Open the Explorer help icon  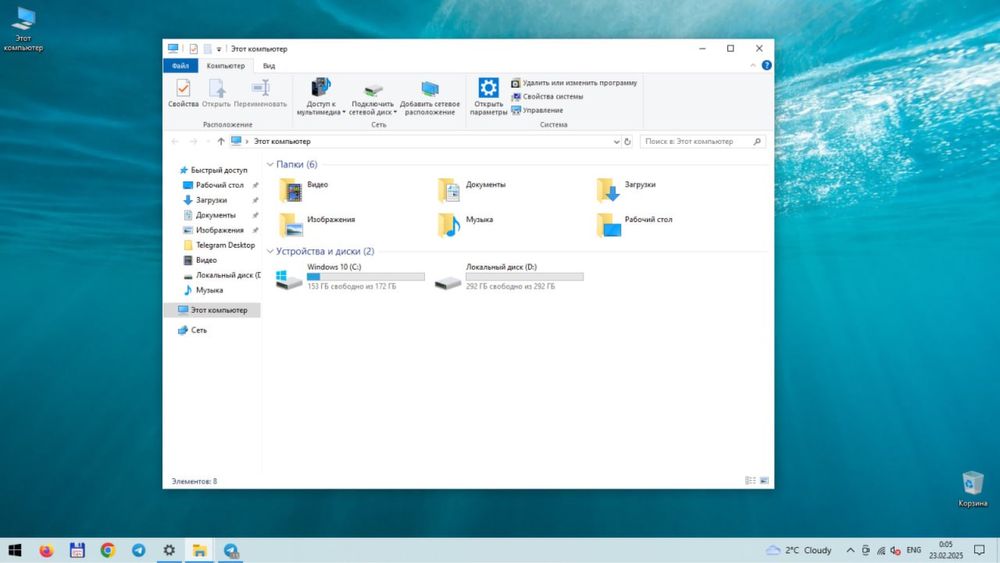pos(767,65)
